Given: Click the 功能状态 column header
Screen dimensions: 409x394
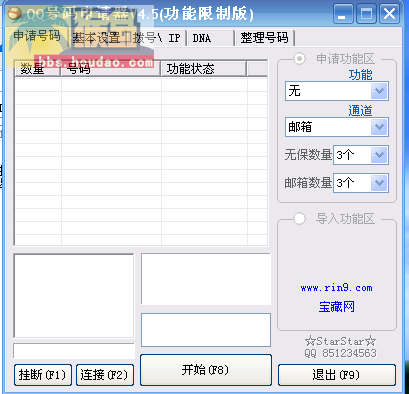Looking at the screenshot, I should 204,69.
